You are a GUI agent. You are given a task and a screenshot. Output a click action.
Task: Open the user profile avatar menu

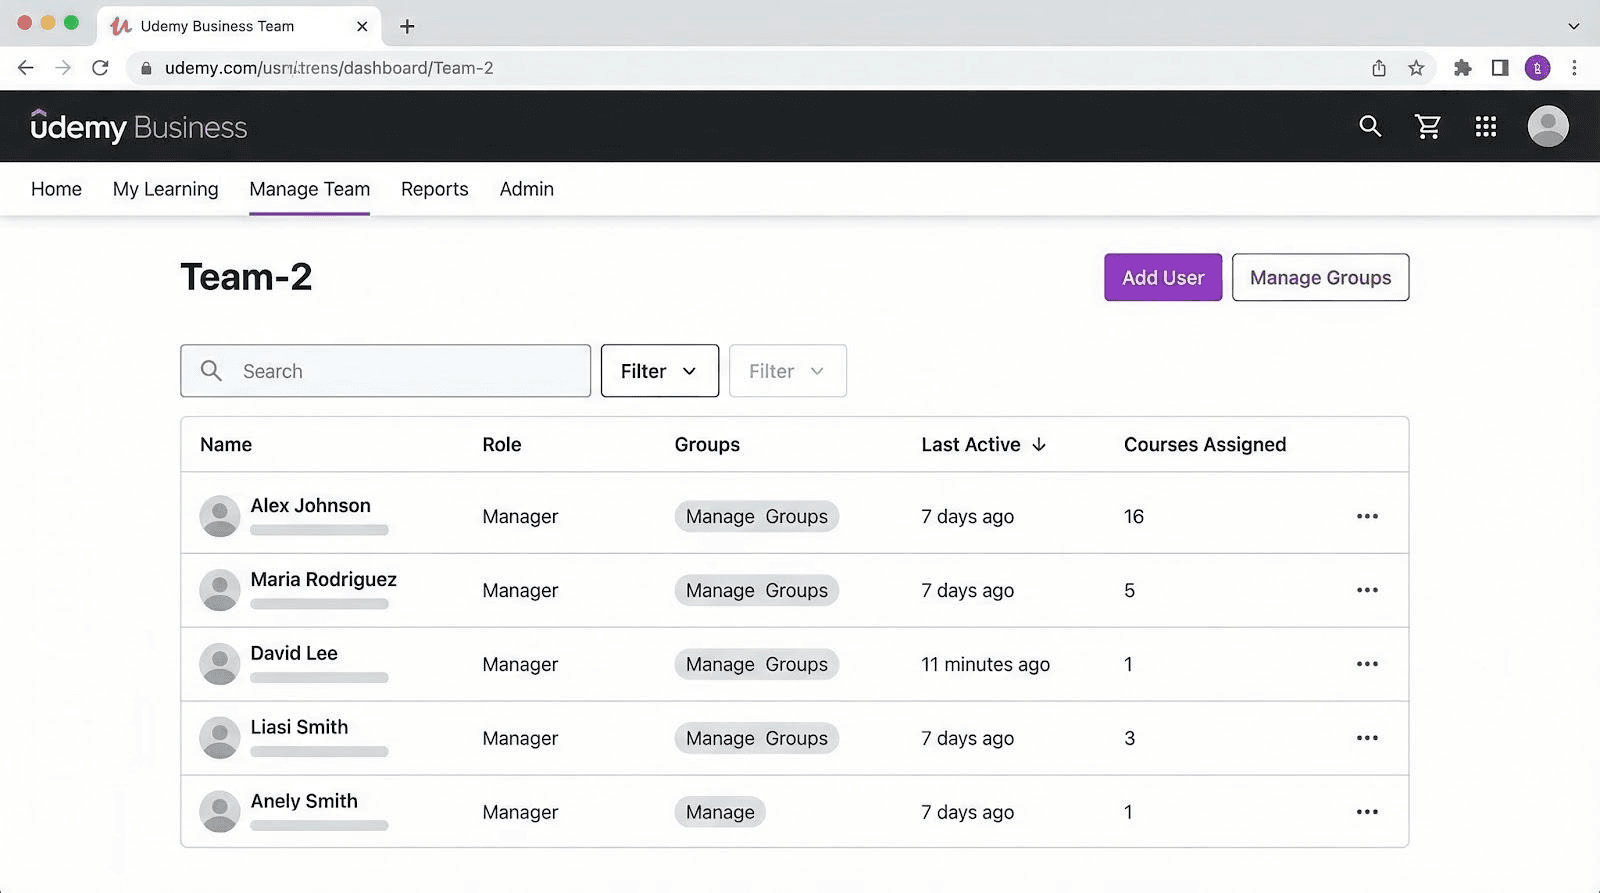click(x=1547, y=126)
